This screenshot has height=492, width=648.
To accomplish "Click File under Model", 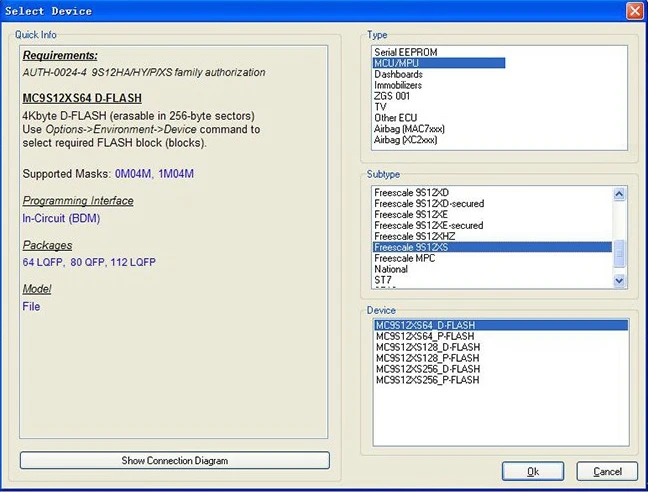I will [x=31, y=307].
